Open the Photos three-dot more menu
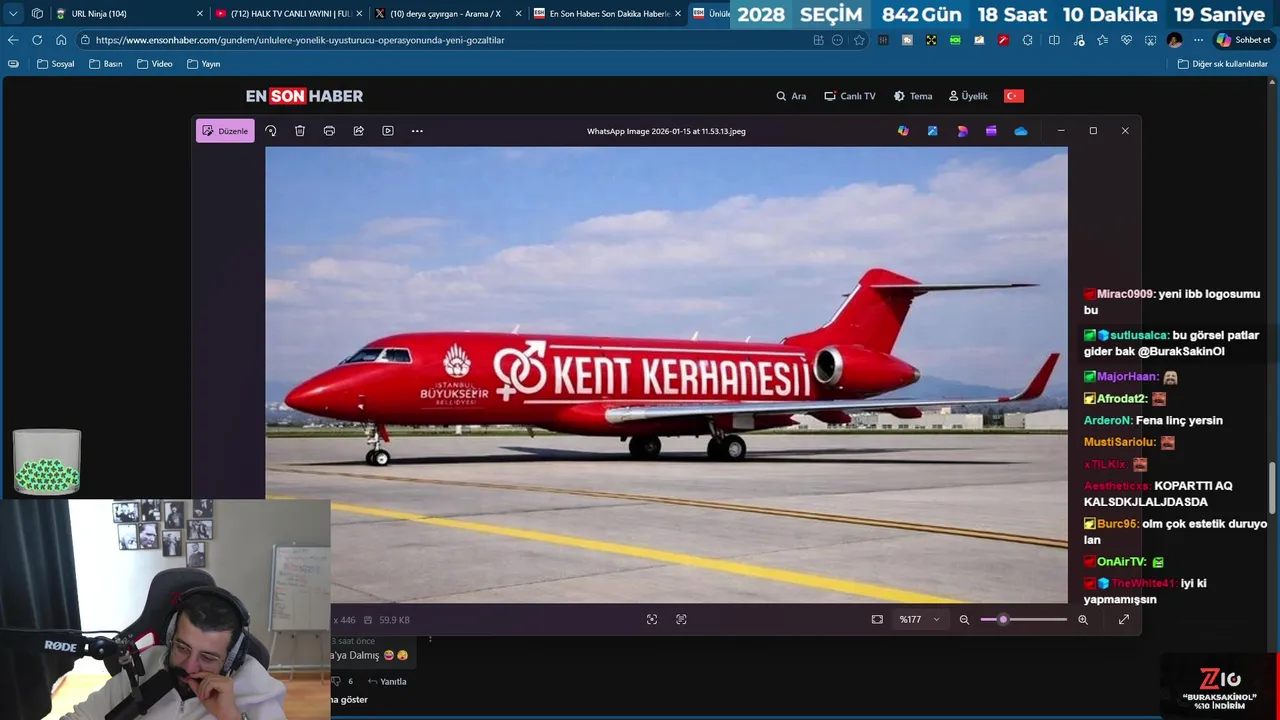This screenshot has width=1280, height=720. (417, 131)
